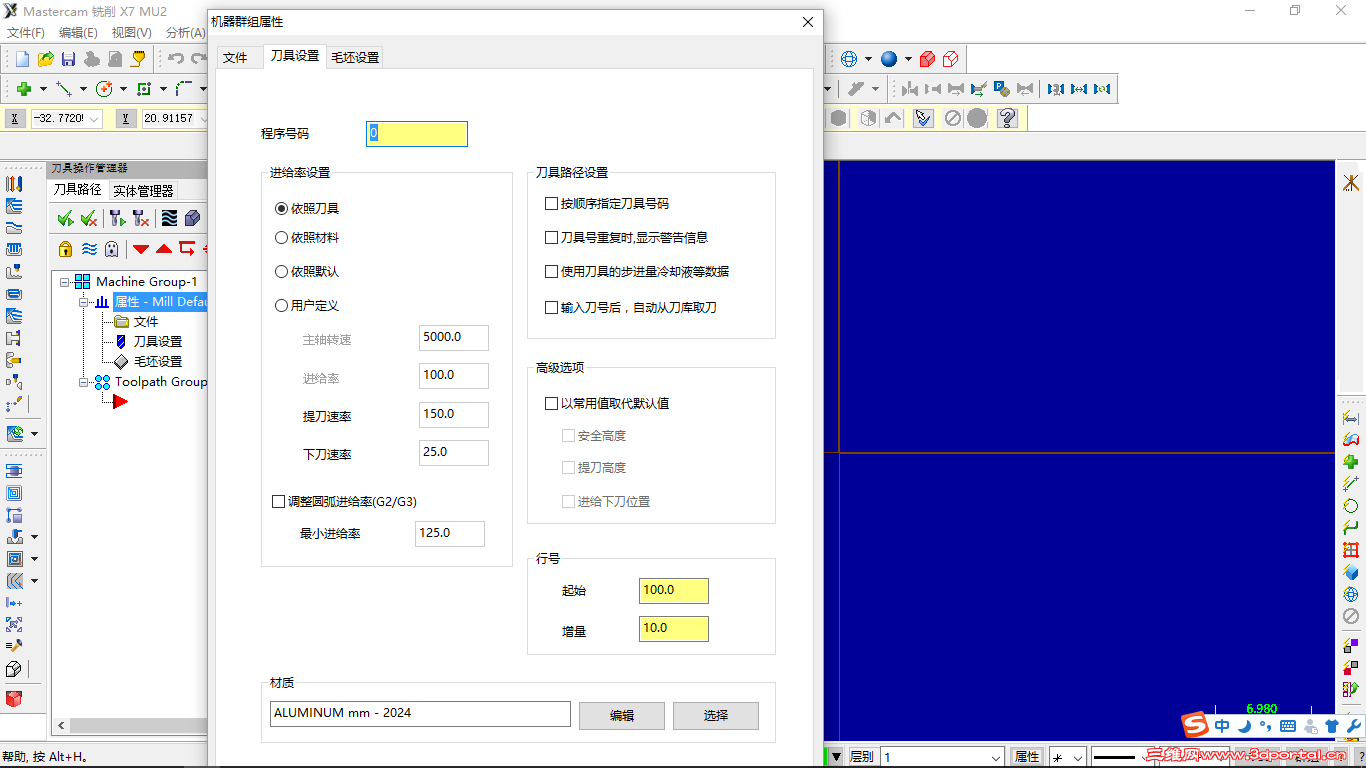This screenshot has width=1366, height=768.
Task: Click the red wireframe cube icon
Action: [950, 59]
